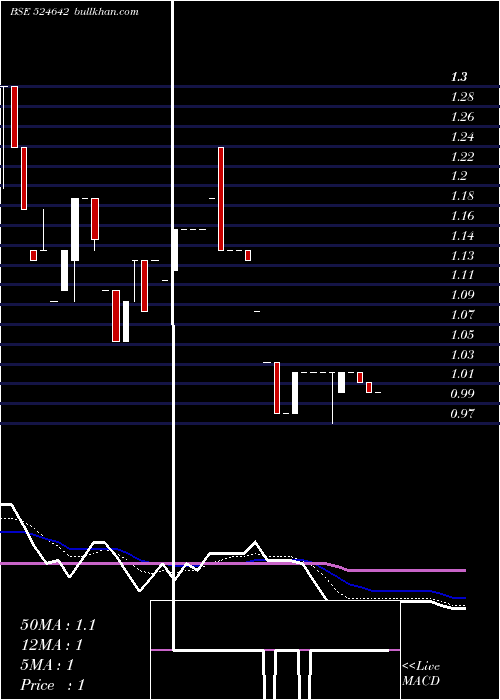Select the 1.22 price axis label
The image size is (500, 700).
tap(462, 156)
